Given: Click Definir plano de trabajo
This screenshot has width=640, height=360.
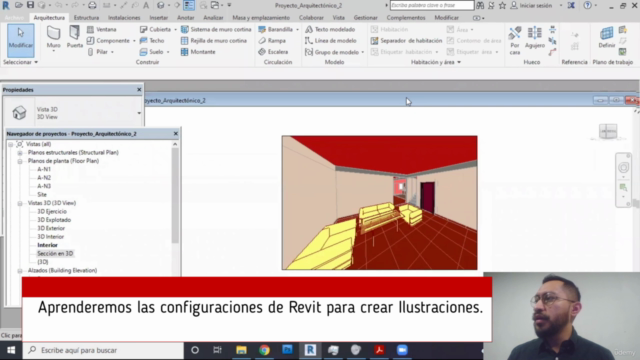Looking at the screenshot, I should (x=607, y=38).
